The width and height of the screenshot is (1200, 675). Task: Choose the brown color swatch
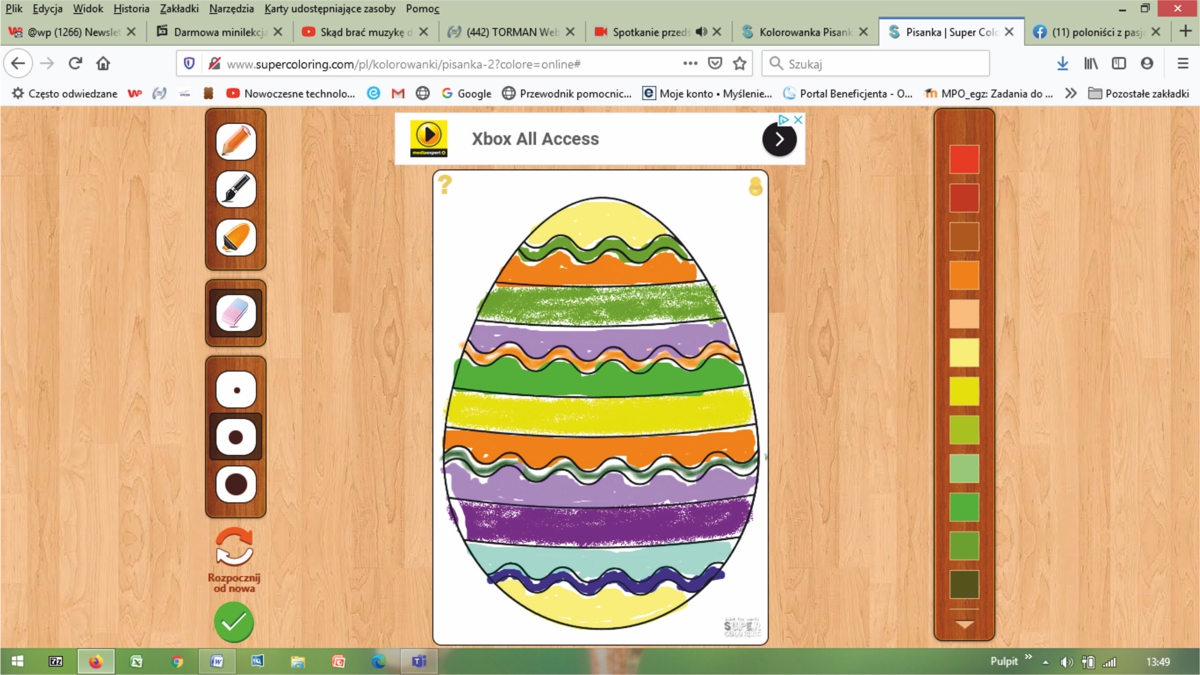pyautogui.click(x=964, y=237)
